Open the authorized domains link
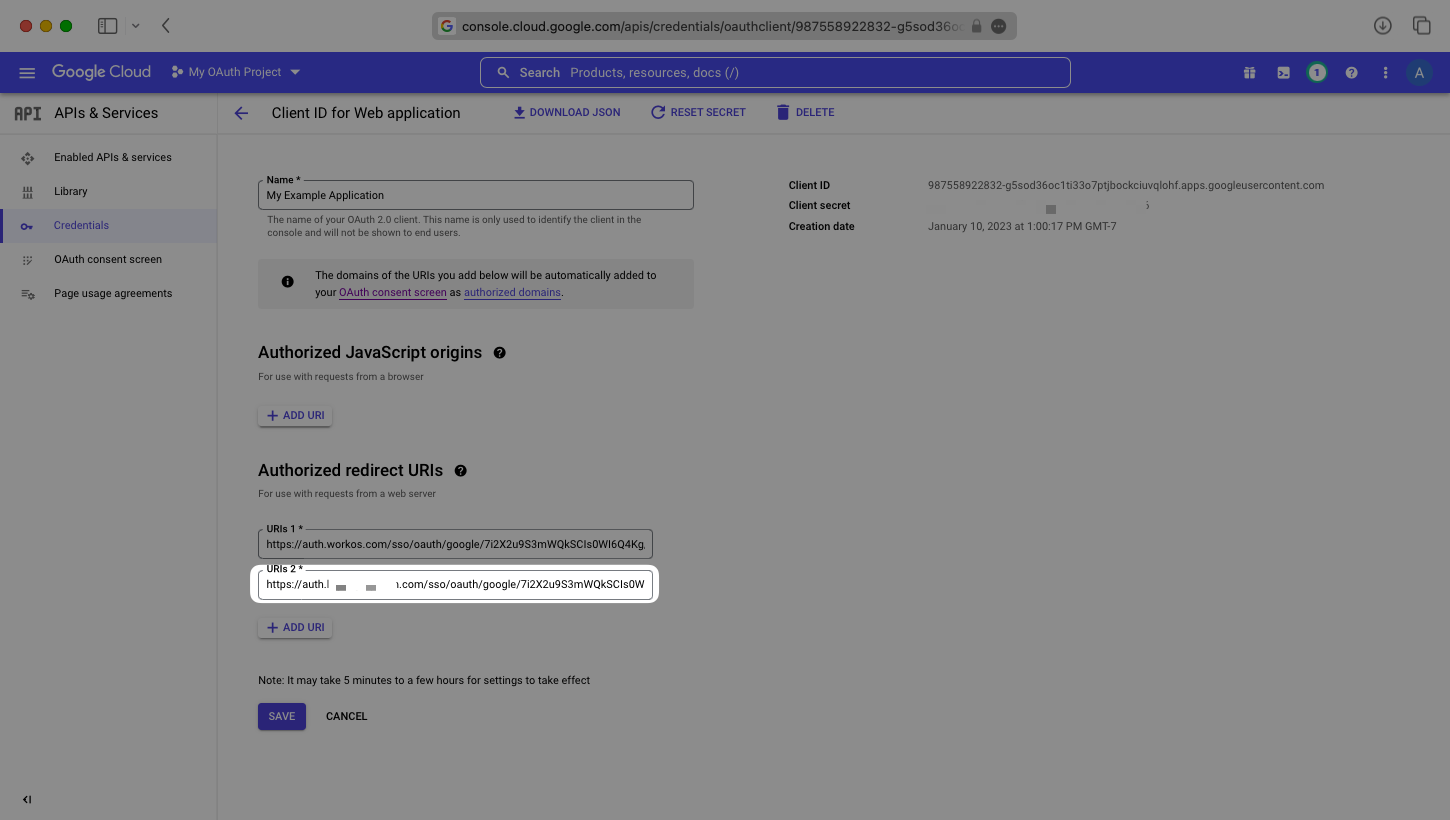Viewport: 1450px width, 820px height. (x=512, y=292)
